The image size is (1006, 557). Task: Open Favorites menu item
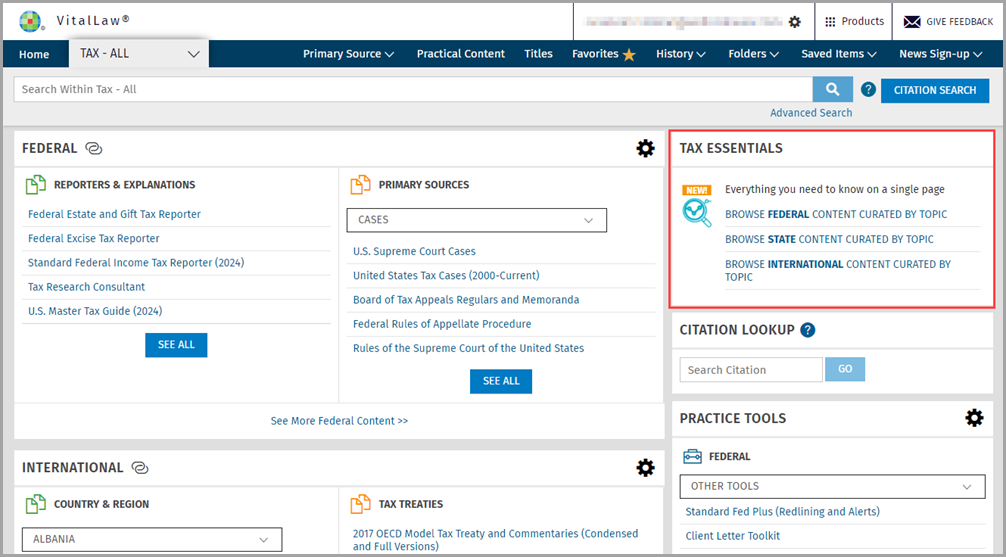pyautogui.click(x=595, y=54)
